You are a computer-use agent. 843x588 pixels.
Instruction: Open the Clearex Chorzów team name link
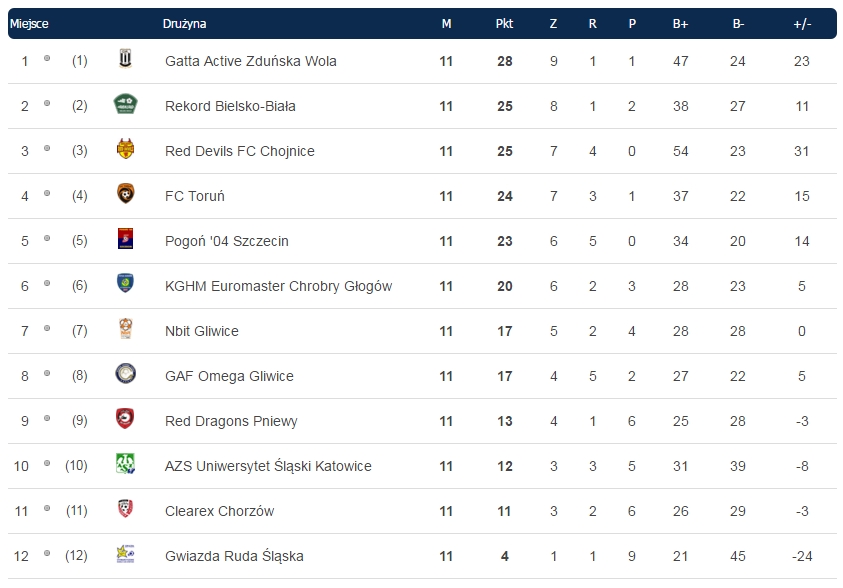219,511
